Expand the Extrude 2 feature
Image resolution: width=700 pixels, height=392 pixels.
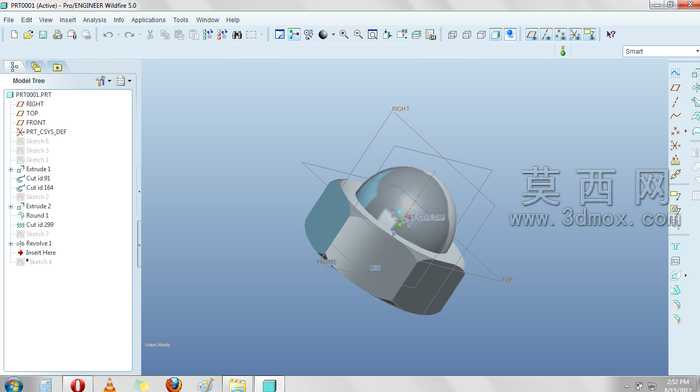click(x=11, y=206)
